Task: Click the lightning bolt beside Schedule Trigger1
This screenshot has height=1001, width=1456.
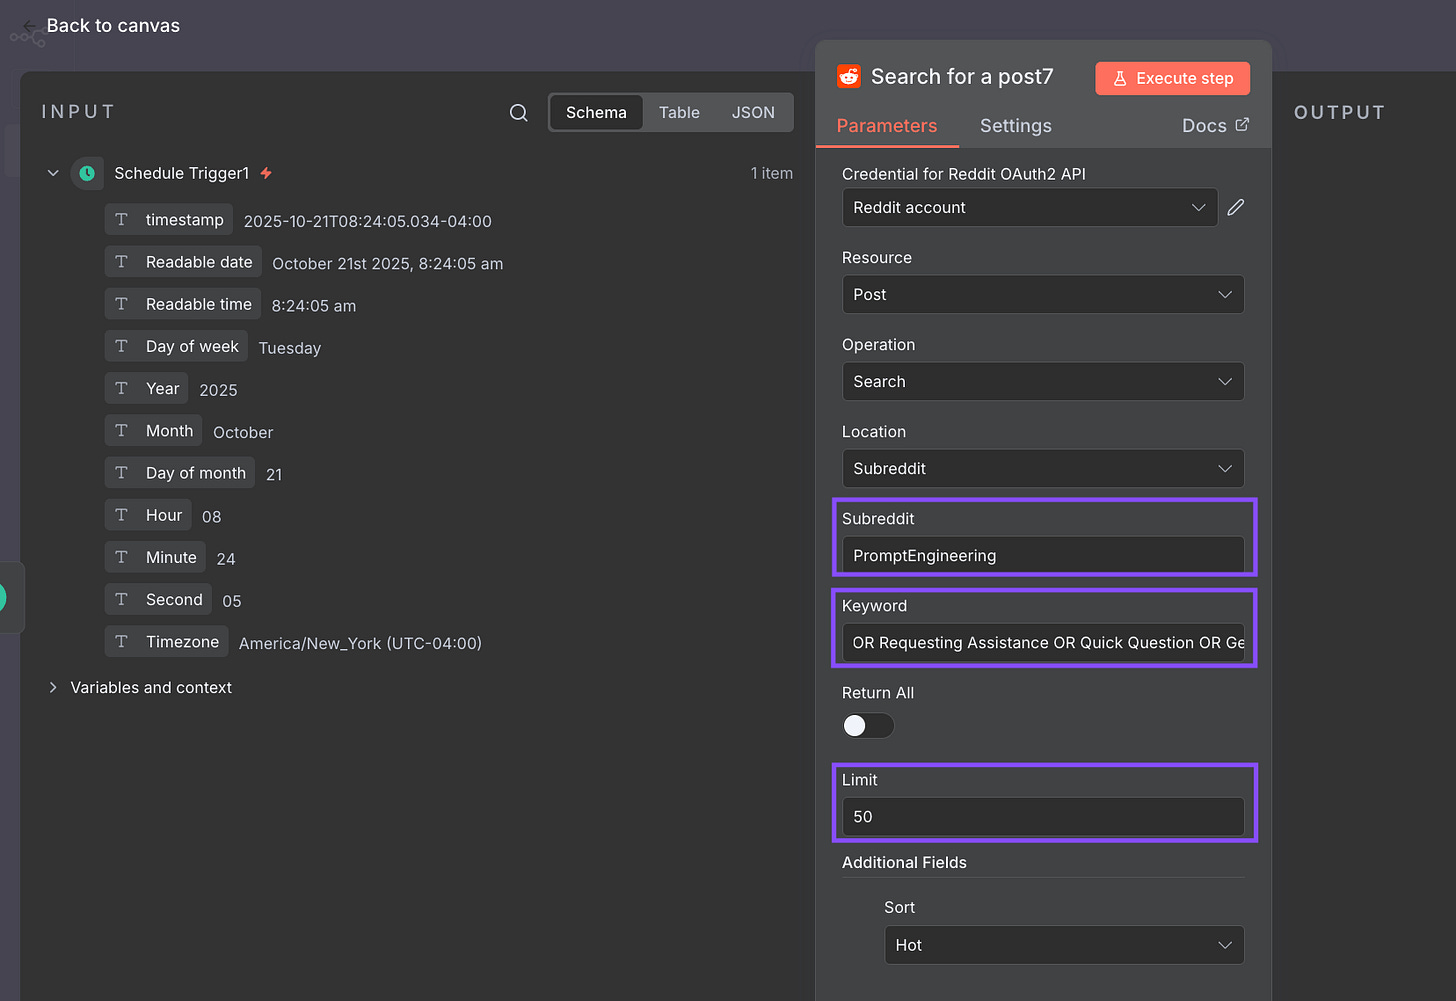Action: coord(266,173)
